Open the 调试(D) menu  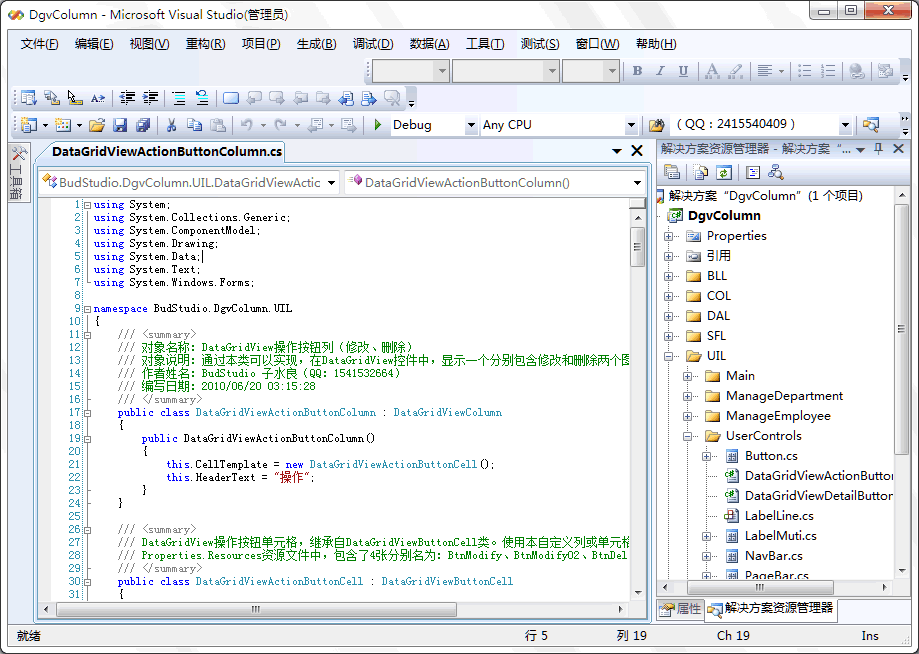point(373,44)
